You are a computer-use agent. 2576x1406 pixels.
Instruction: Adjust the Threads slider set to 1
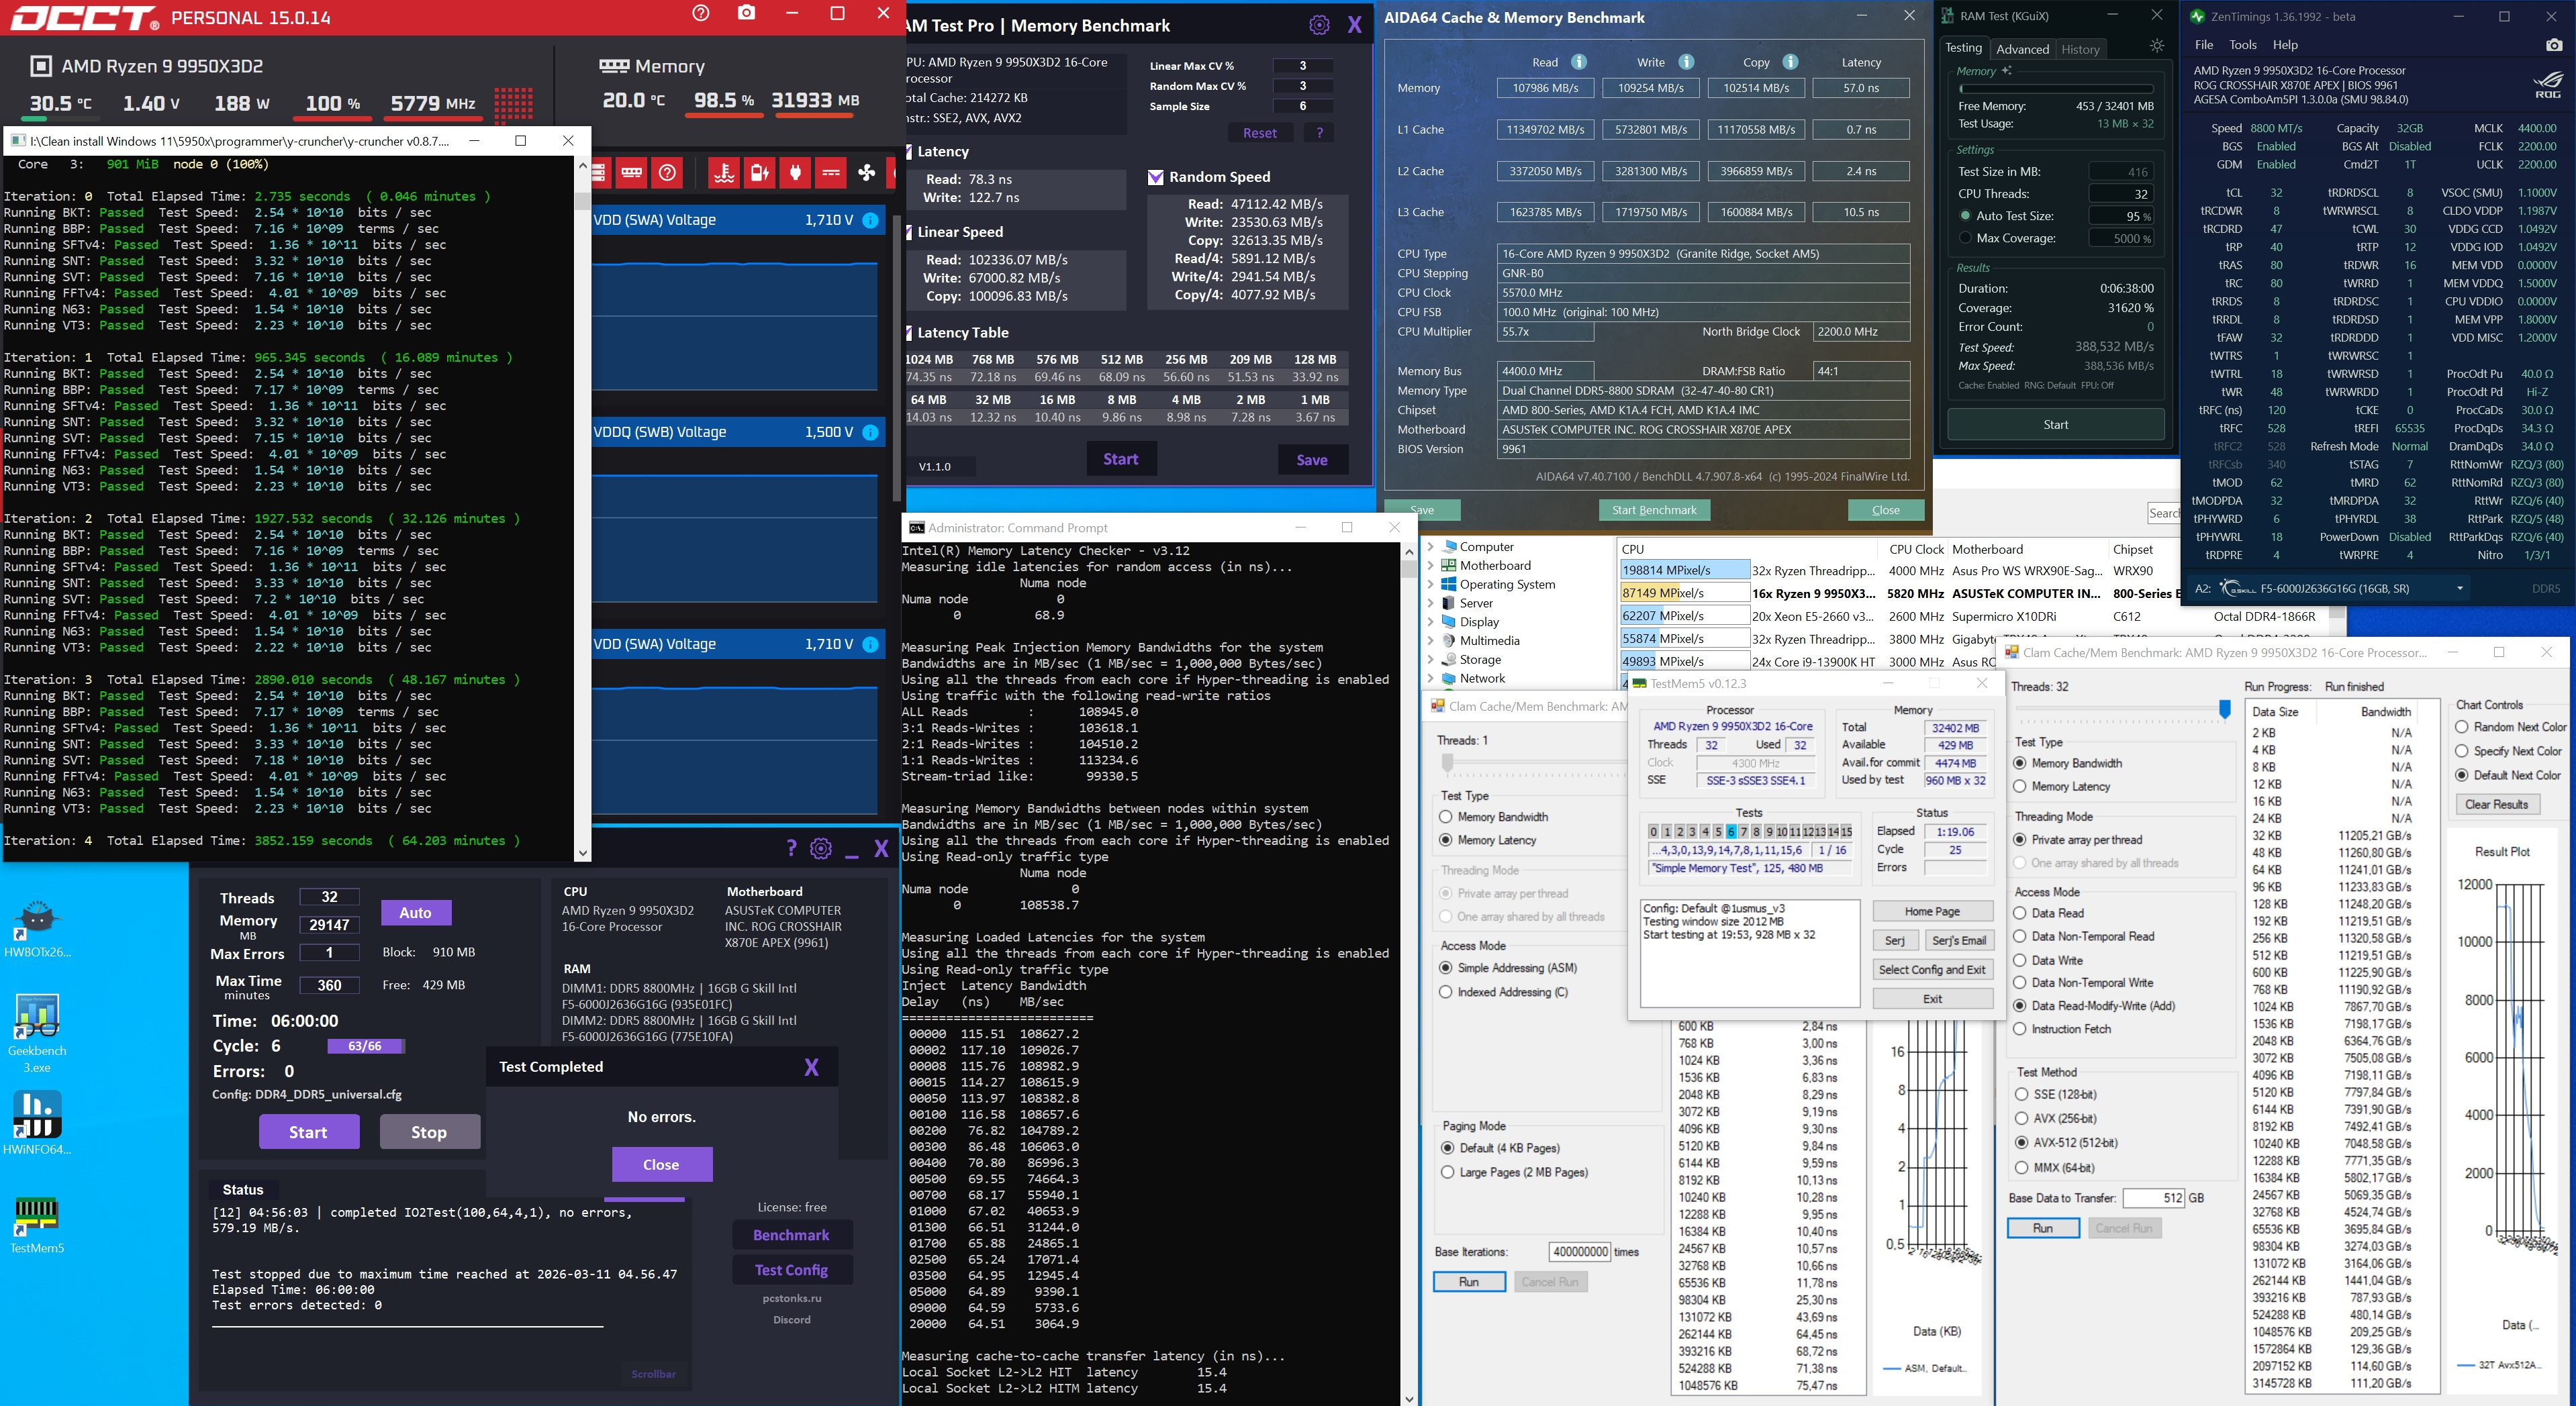click(1447, 763)
